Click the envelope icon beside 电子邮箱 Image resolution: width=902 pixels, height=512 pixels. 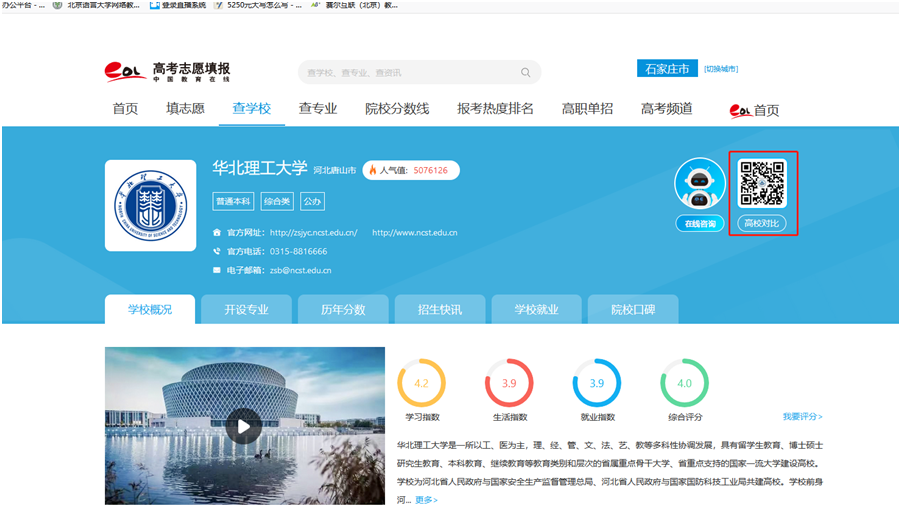(x=217, y=270)
